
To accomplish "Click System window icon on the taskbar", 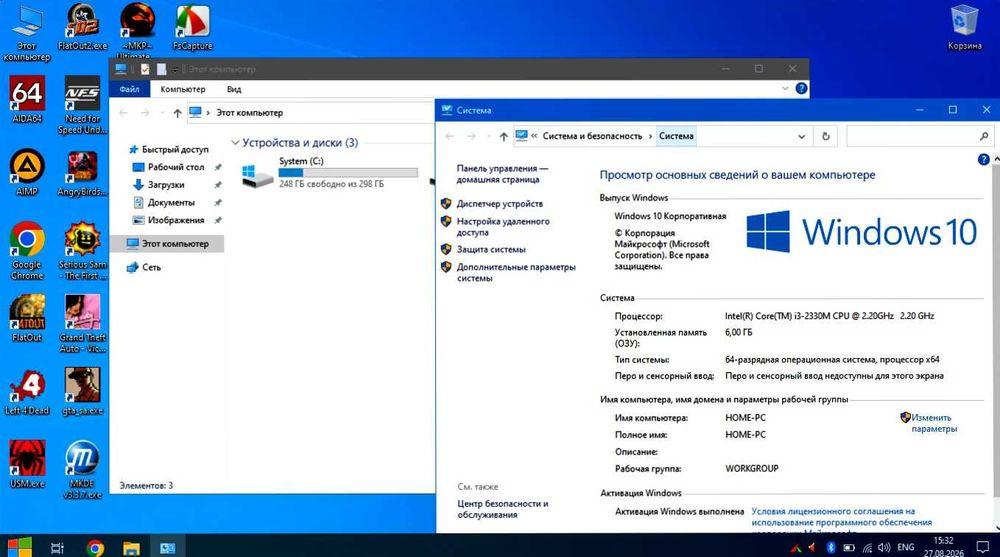I will 168,547.
